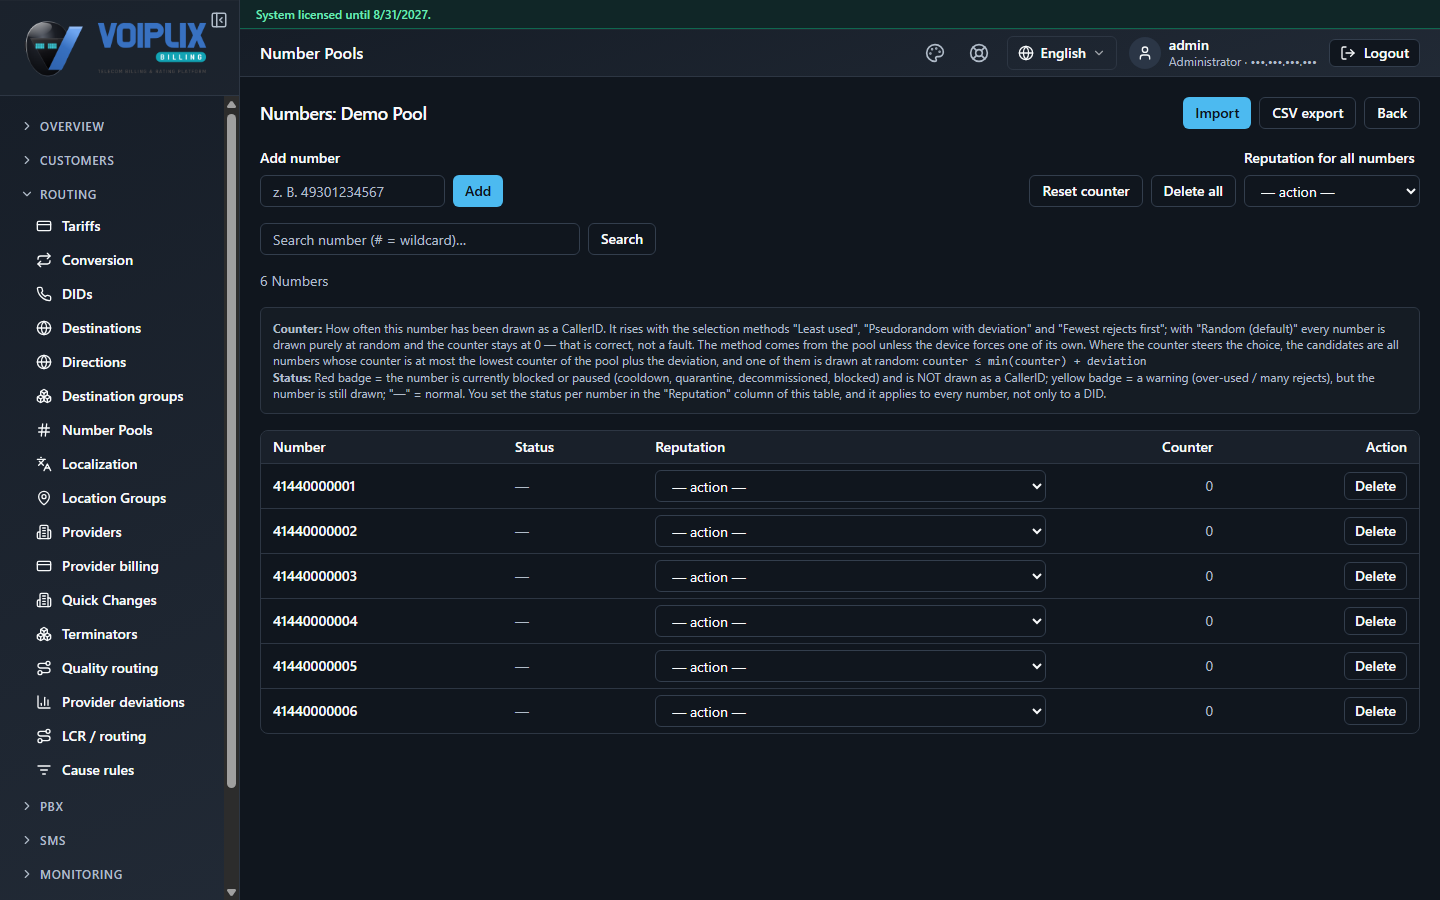Click the support lifebuoy icon

pos(979,53)
